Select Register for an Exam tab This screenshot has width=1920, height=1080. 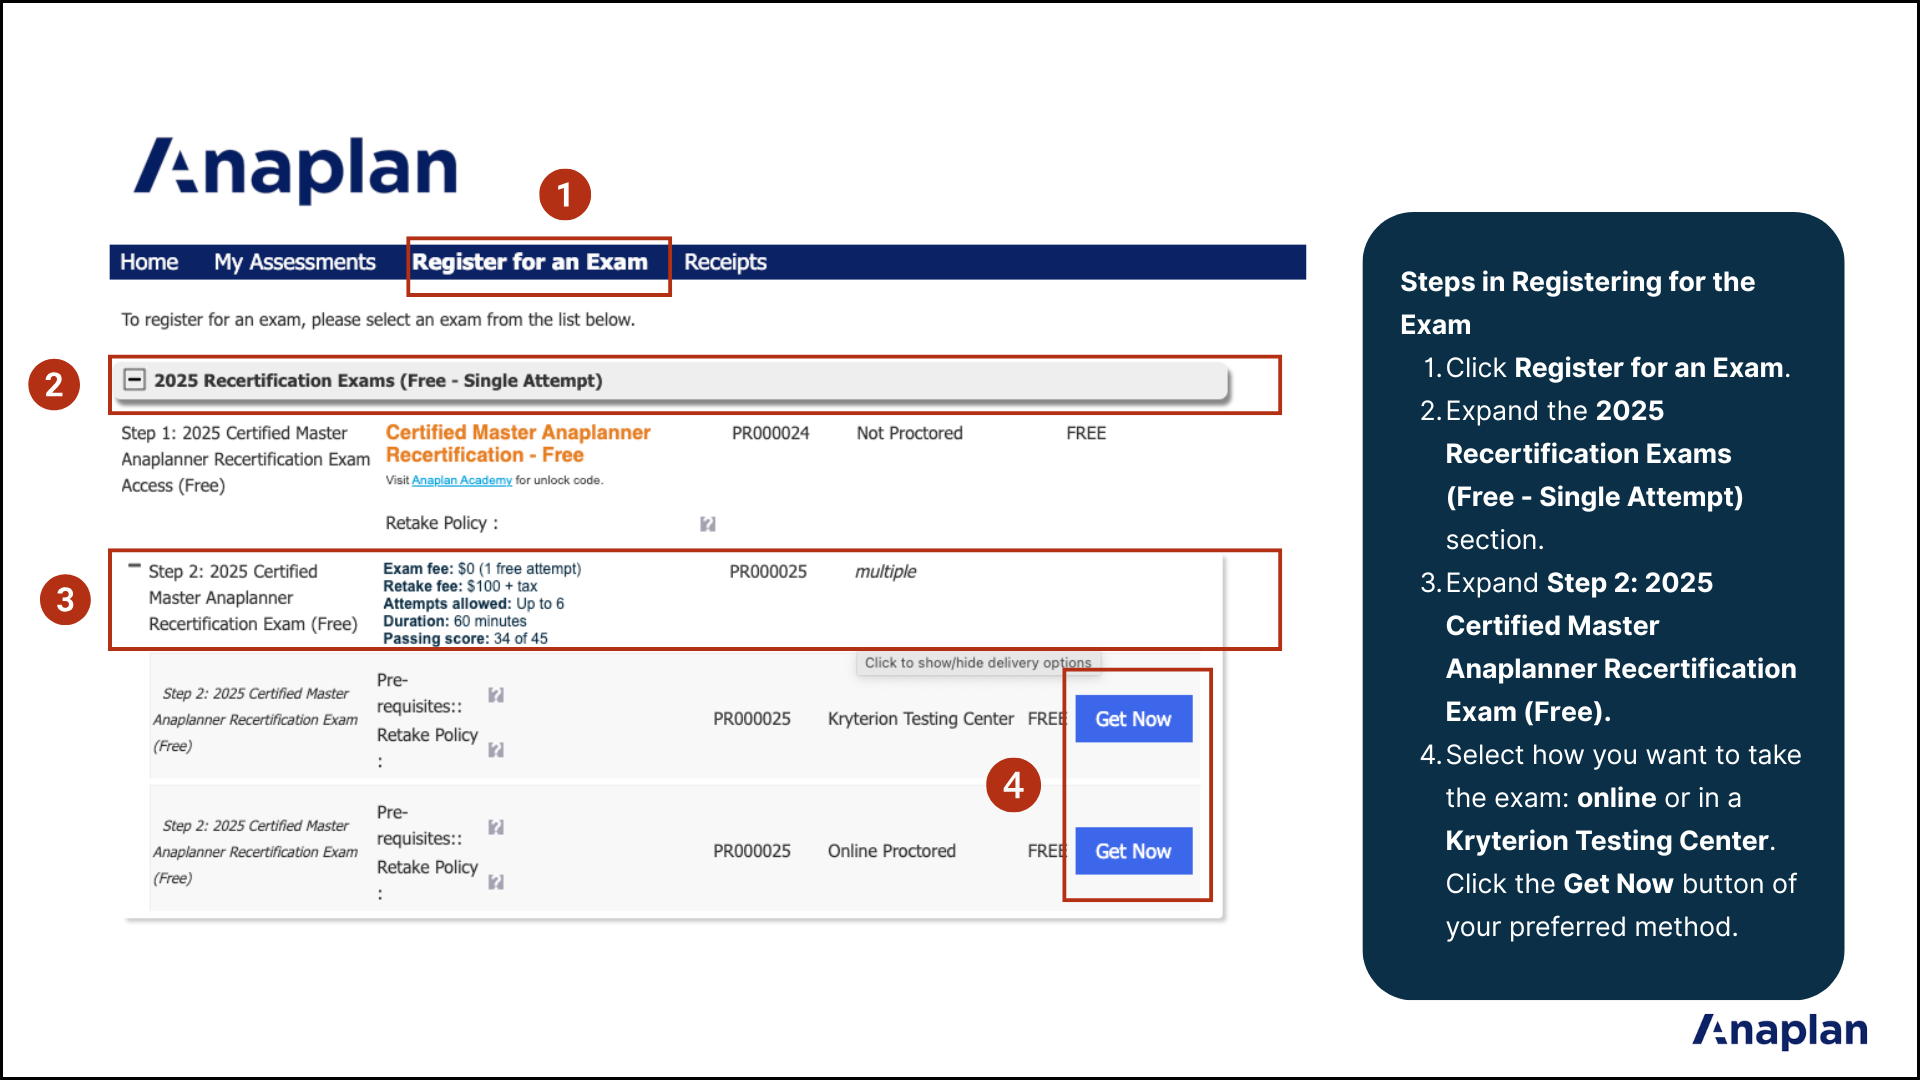(x=530, y=262)
